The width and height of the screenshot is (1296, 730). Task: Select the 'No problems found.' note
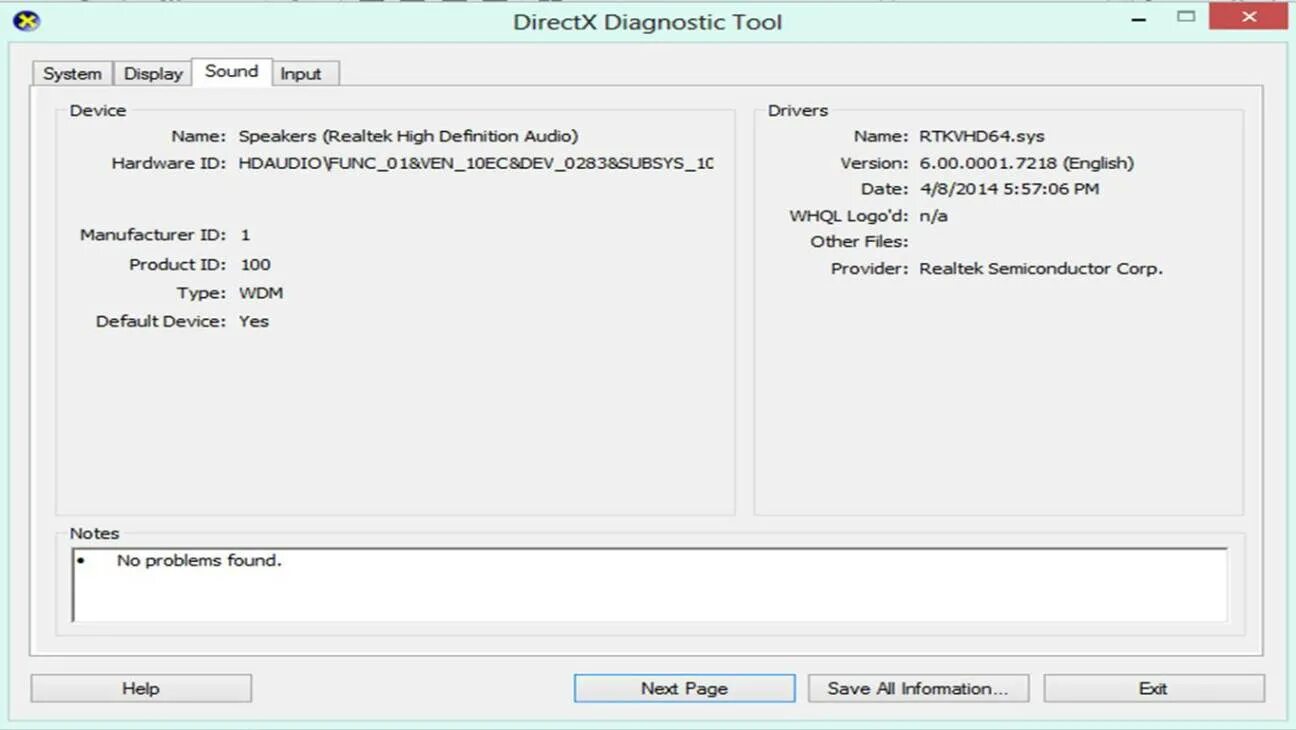point(199,561)
